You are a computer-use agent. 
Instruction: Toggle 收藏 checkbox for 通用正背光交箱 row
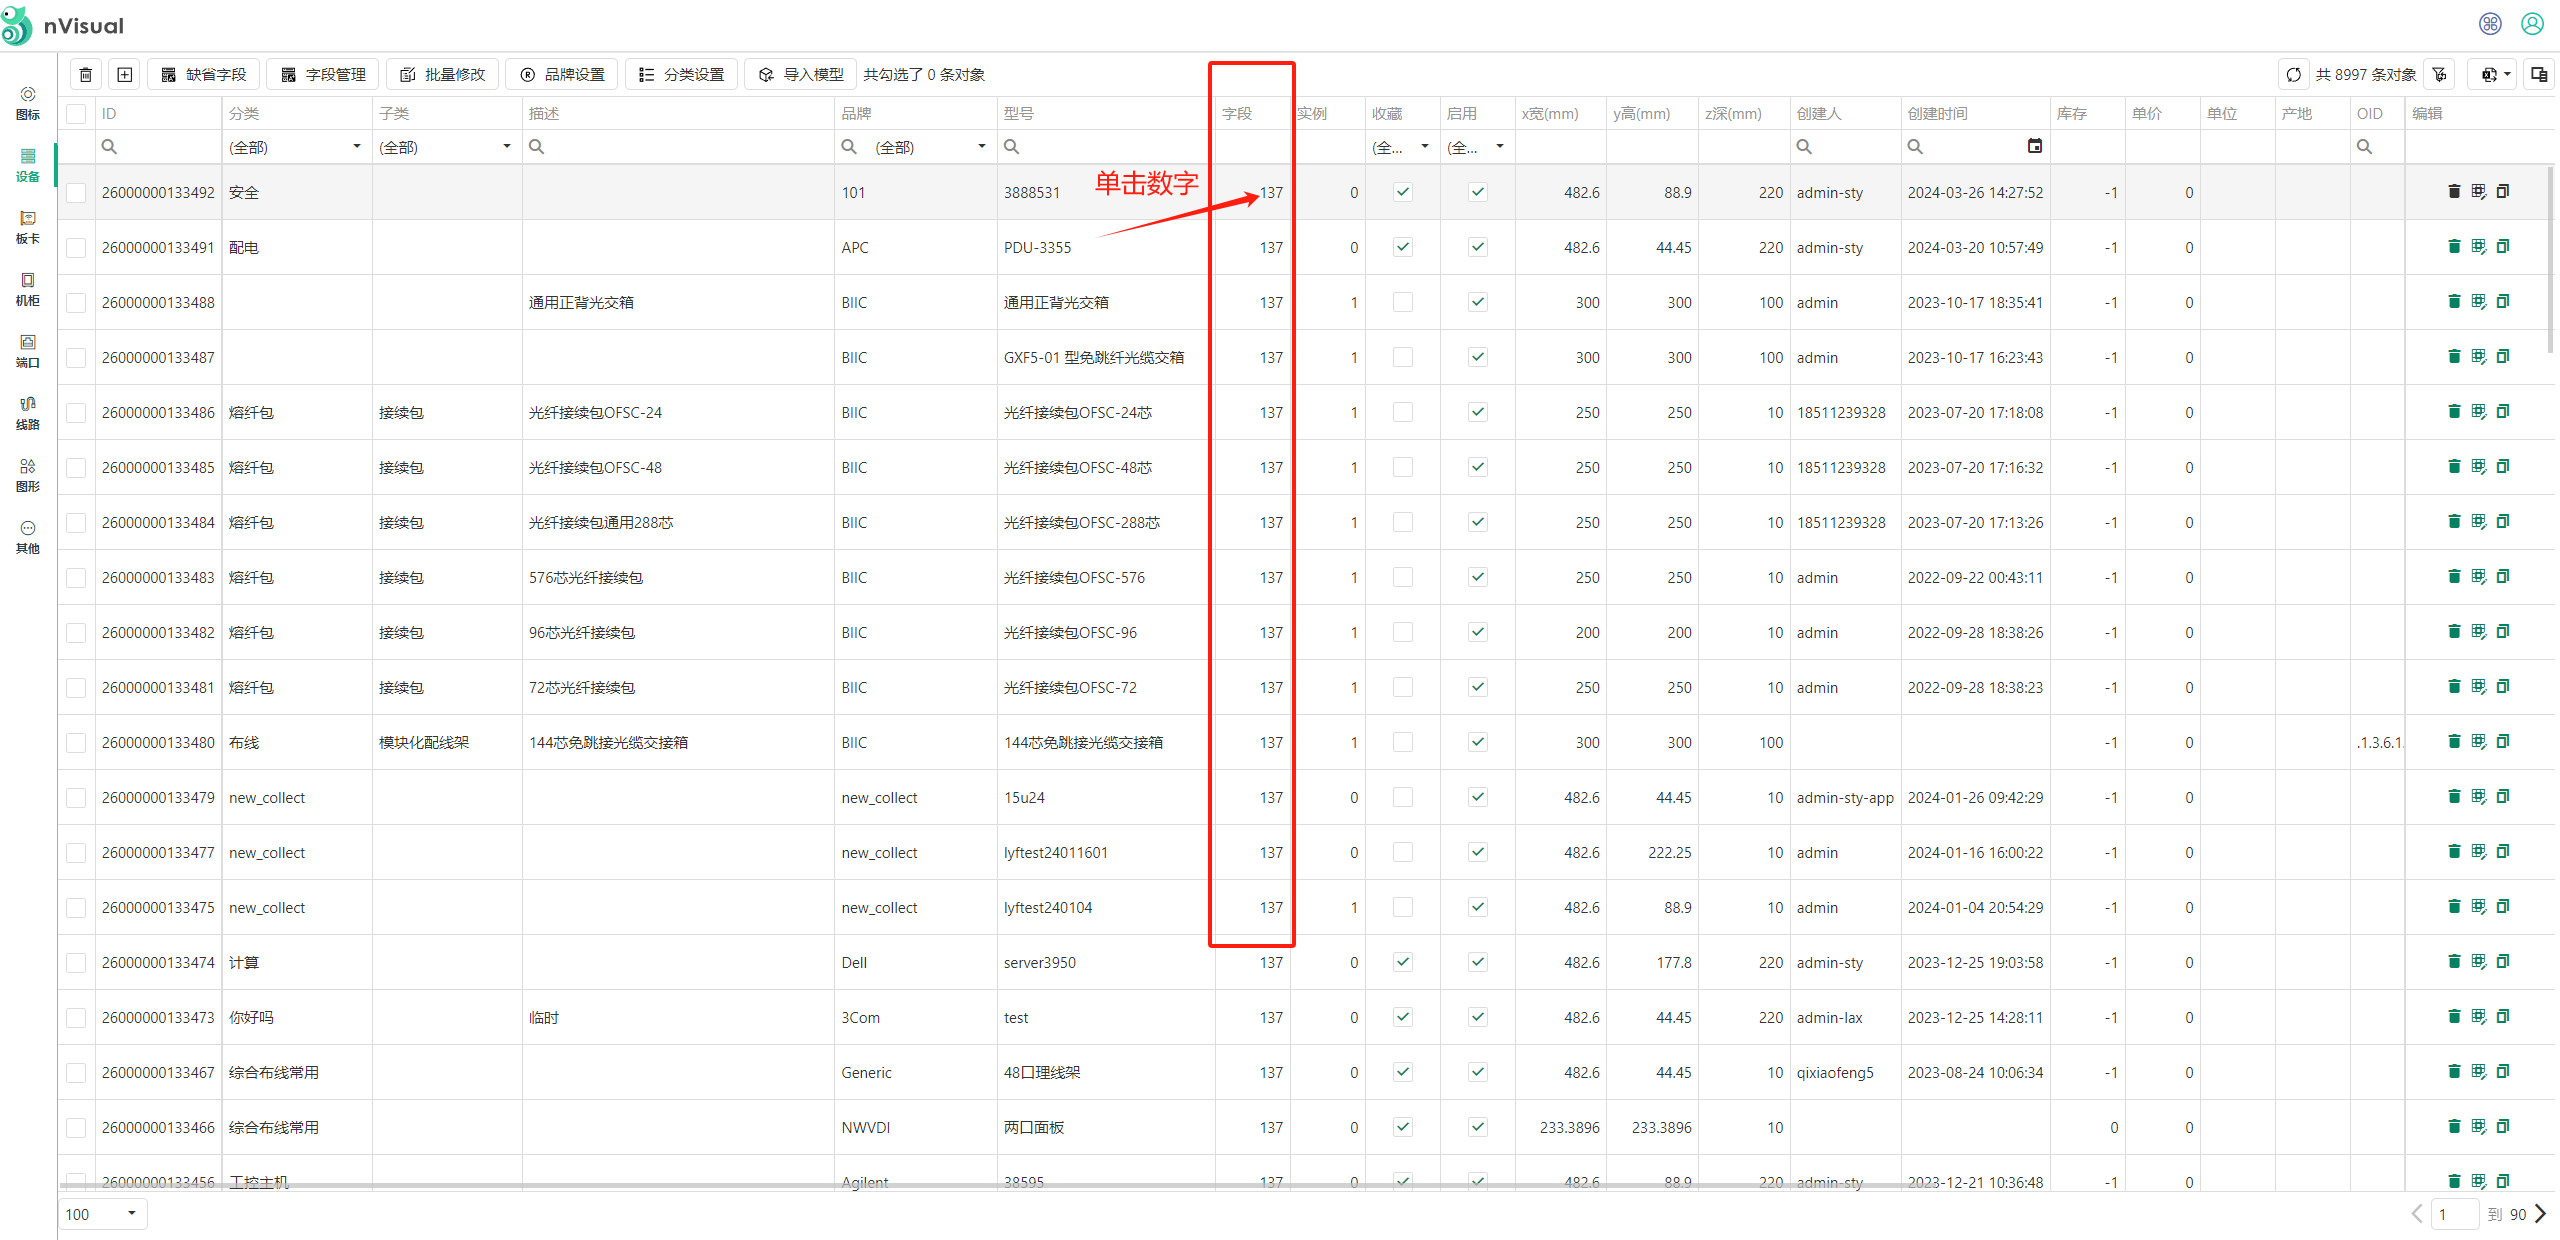click(x=1403, y=302)
